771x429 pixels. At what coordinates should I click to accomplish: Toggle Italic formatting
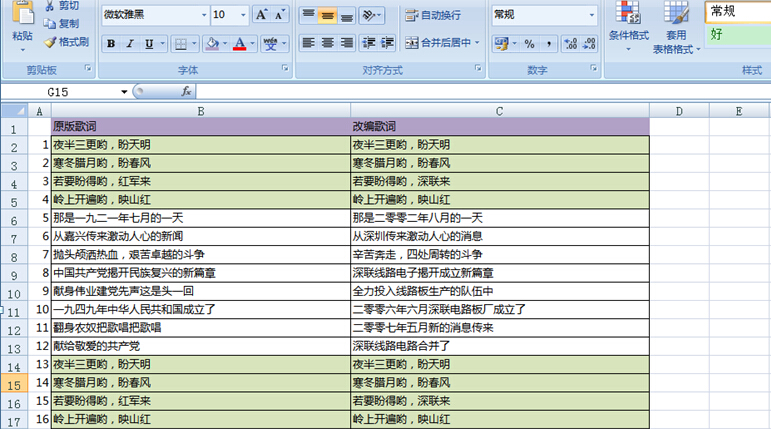[x=130, y=44]
